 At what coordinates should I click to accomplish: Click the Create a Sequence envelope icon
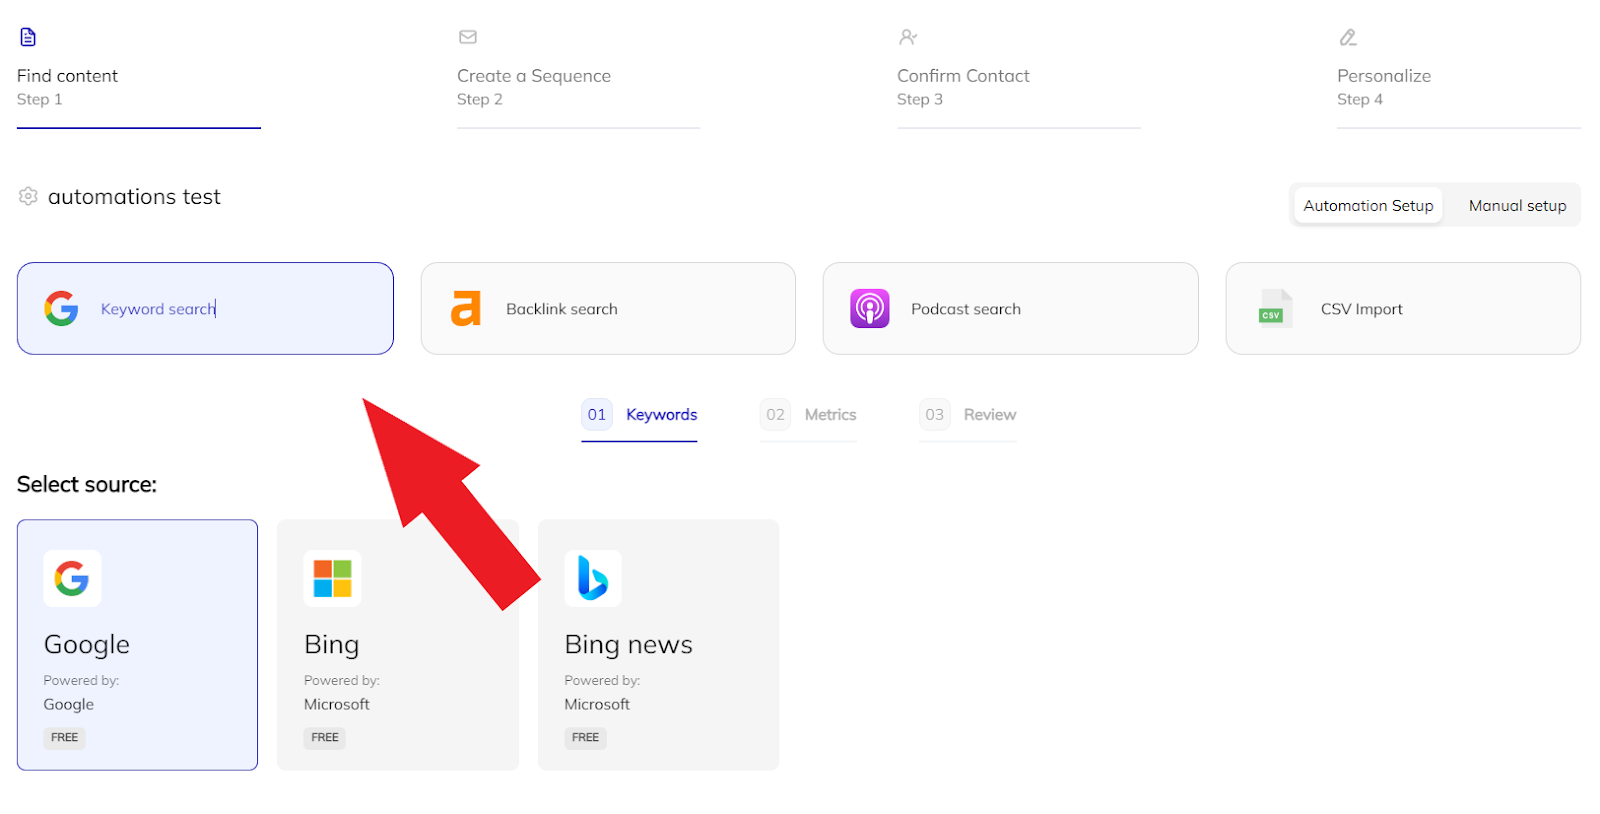click(x=468, y=37)
